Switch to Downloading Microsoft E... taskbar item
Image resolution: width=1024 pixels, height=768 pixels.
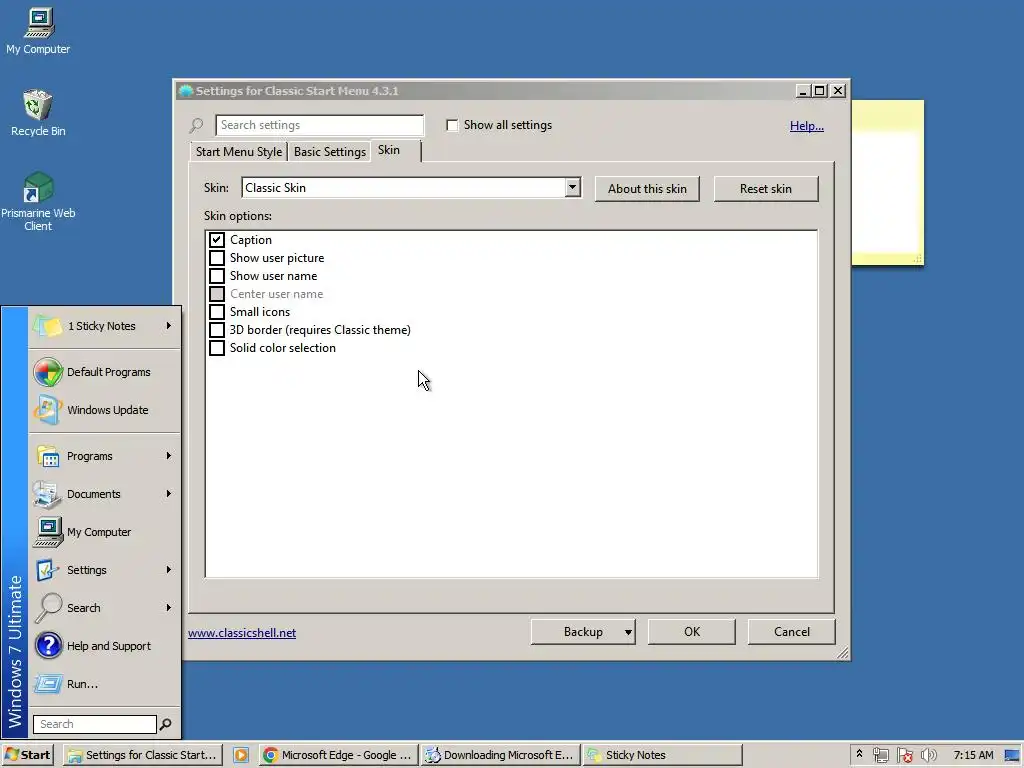tap(500, 755)
